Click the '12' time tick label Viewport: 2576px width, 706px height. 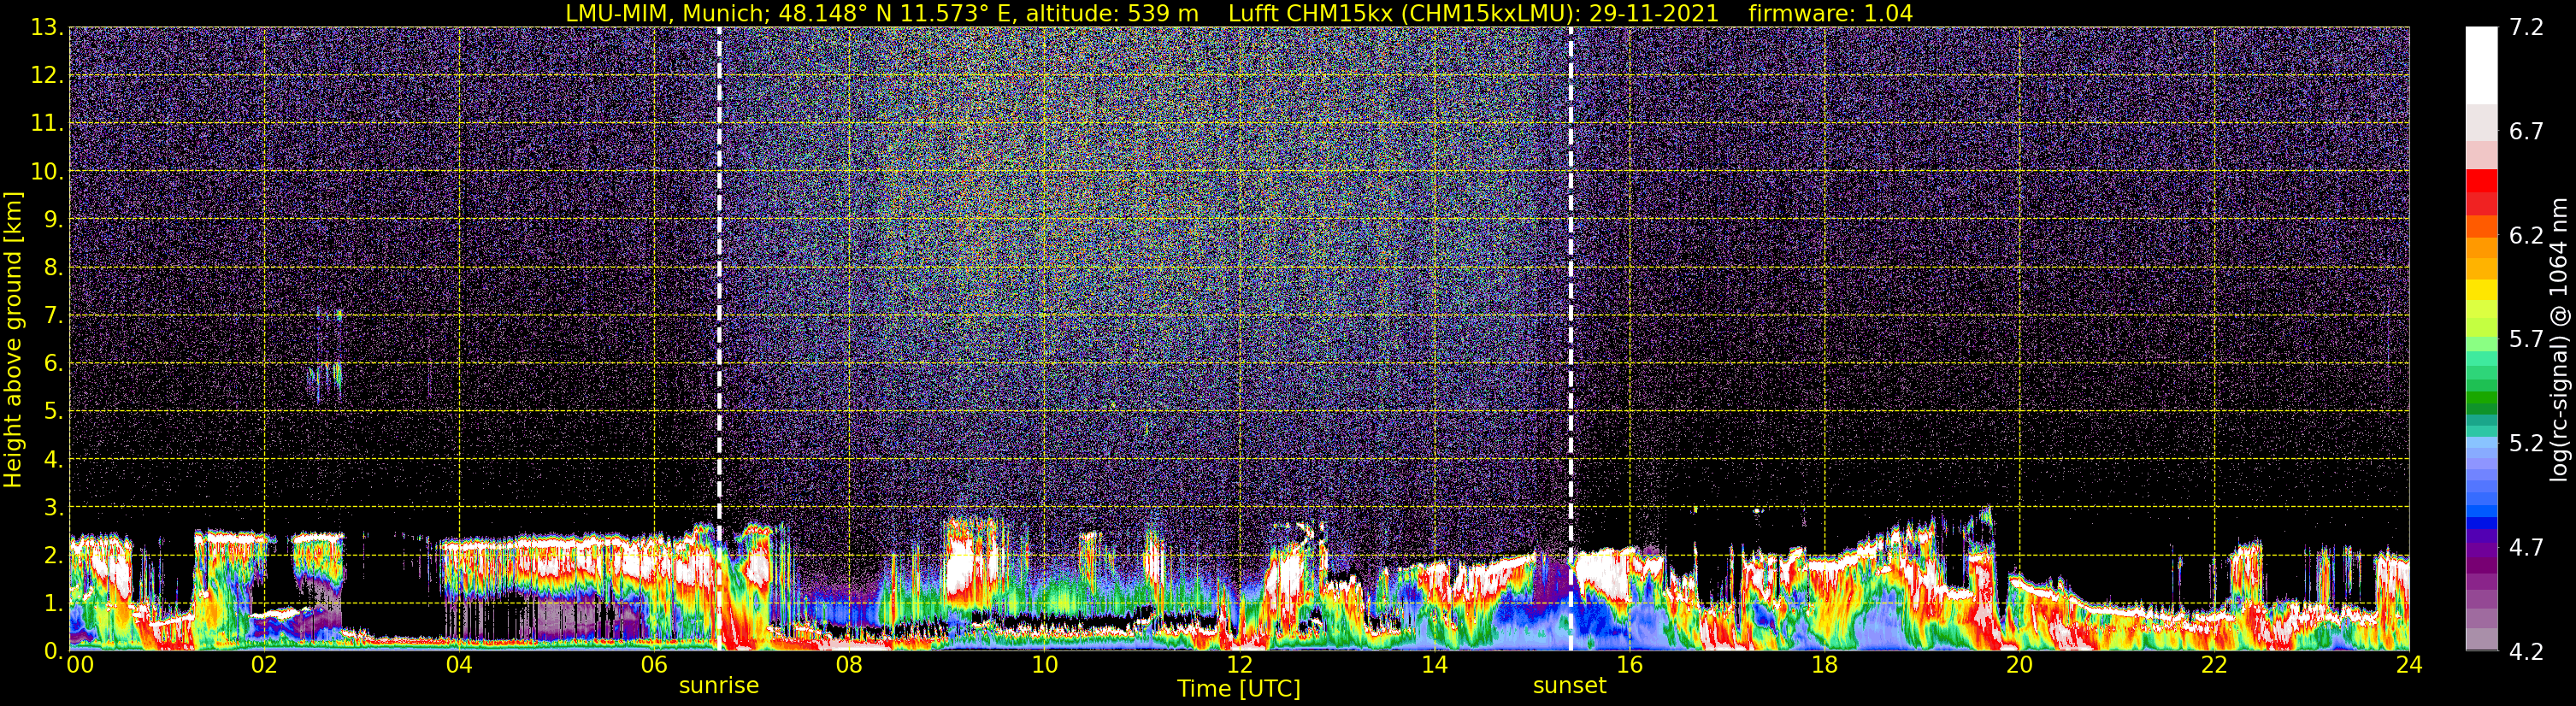[x=1239, y=666]
